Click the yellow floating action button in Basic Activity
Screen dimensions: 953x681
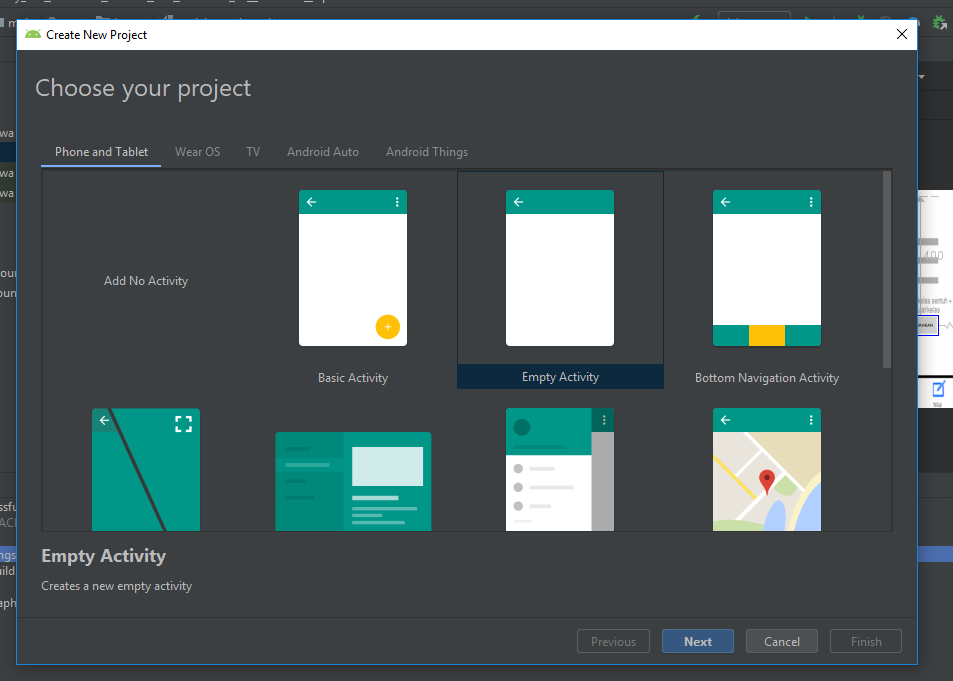pyautogui.click(x=388, y=327)
